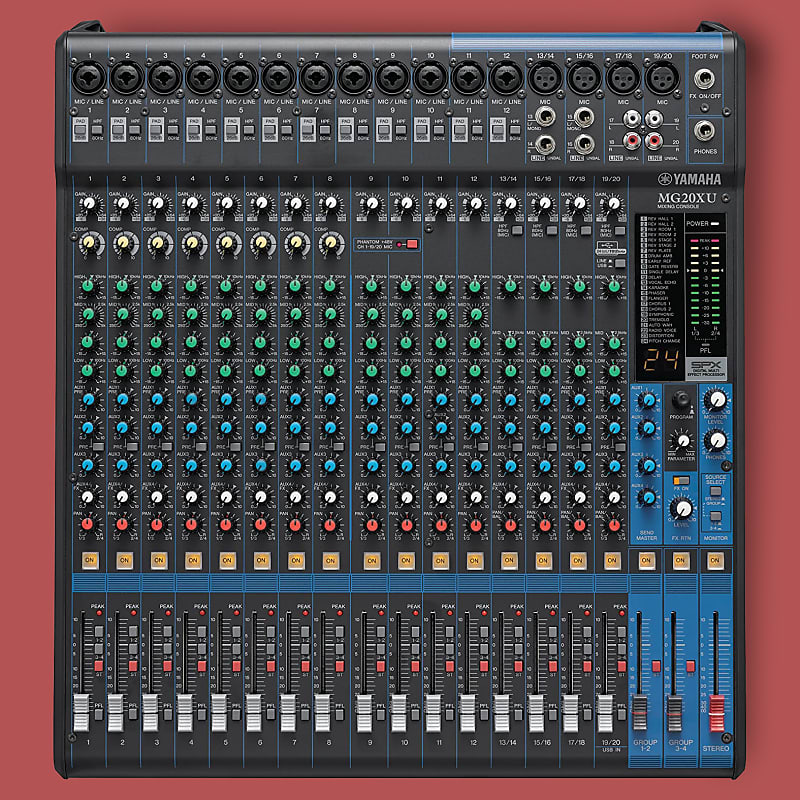
Task: Click the 13/14 XLR MIC input
Action: (545, 79)
